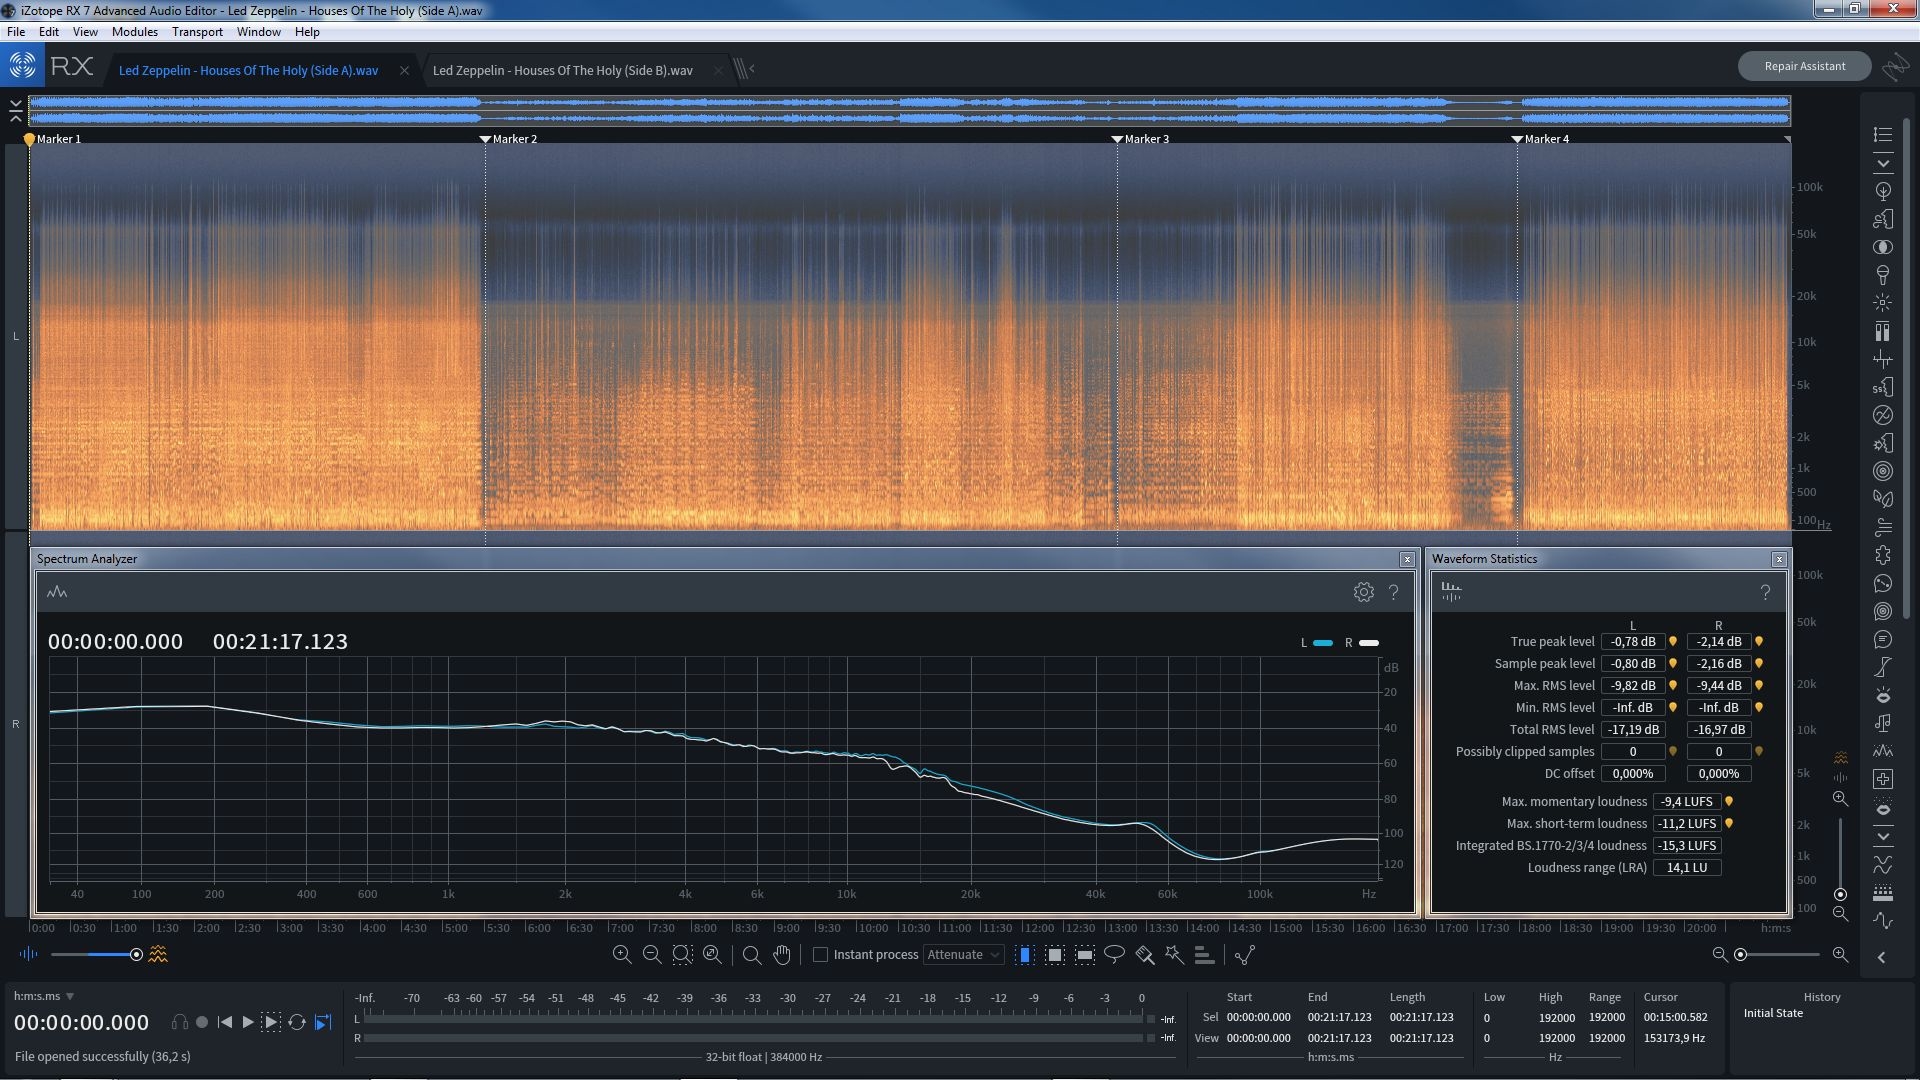Open the Modules menu

tap(135, 32)
